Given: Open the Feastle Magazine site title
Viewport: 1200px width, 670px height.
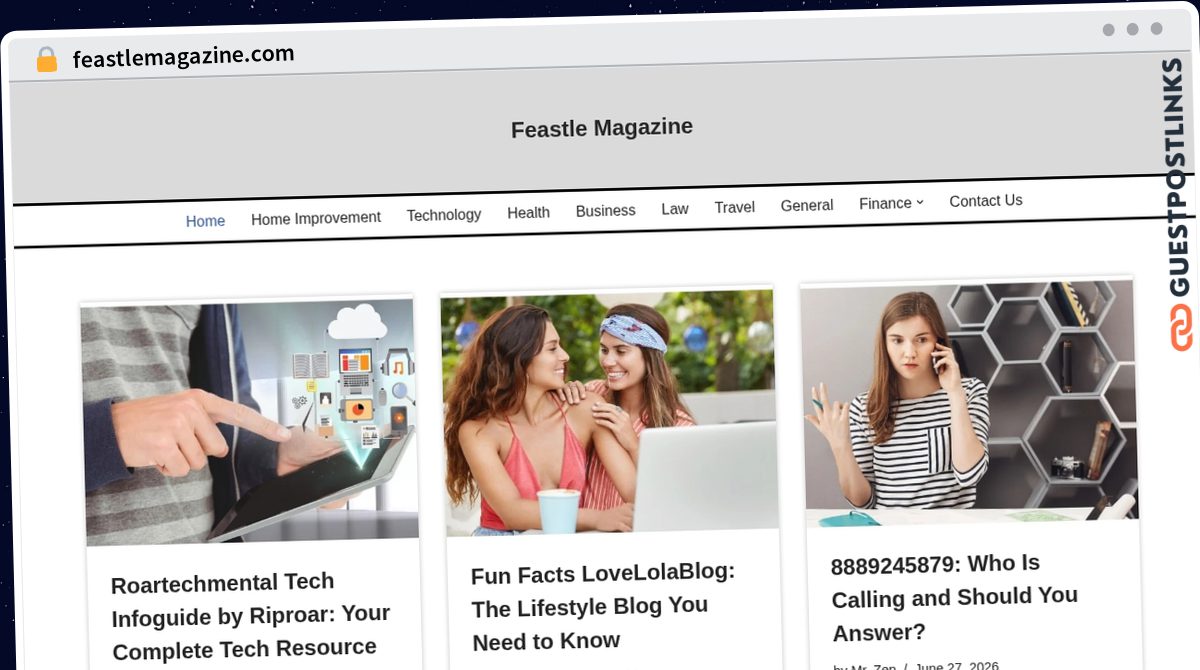Looking at the screenshot, I should (x=602, y=128).
